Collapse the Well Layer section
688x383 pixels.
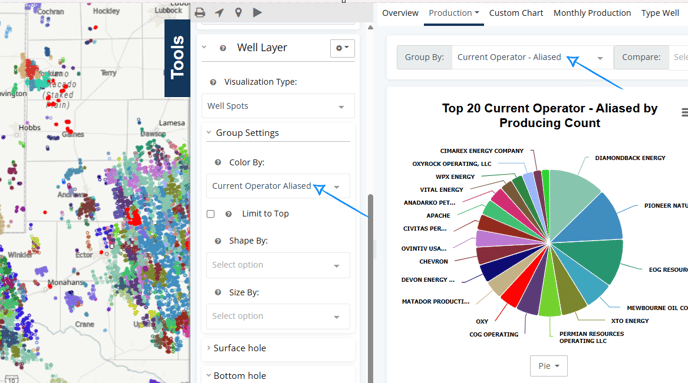pyautogui.click(x=204, y=47)
